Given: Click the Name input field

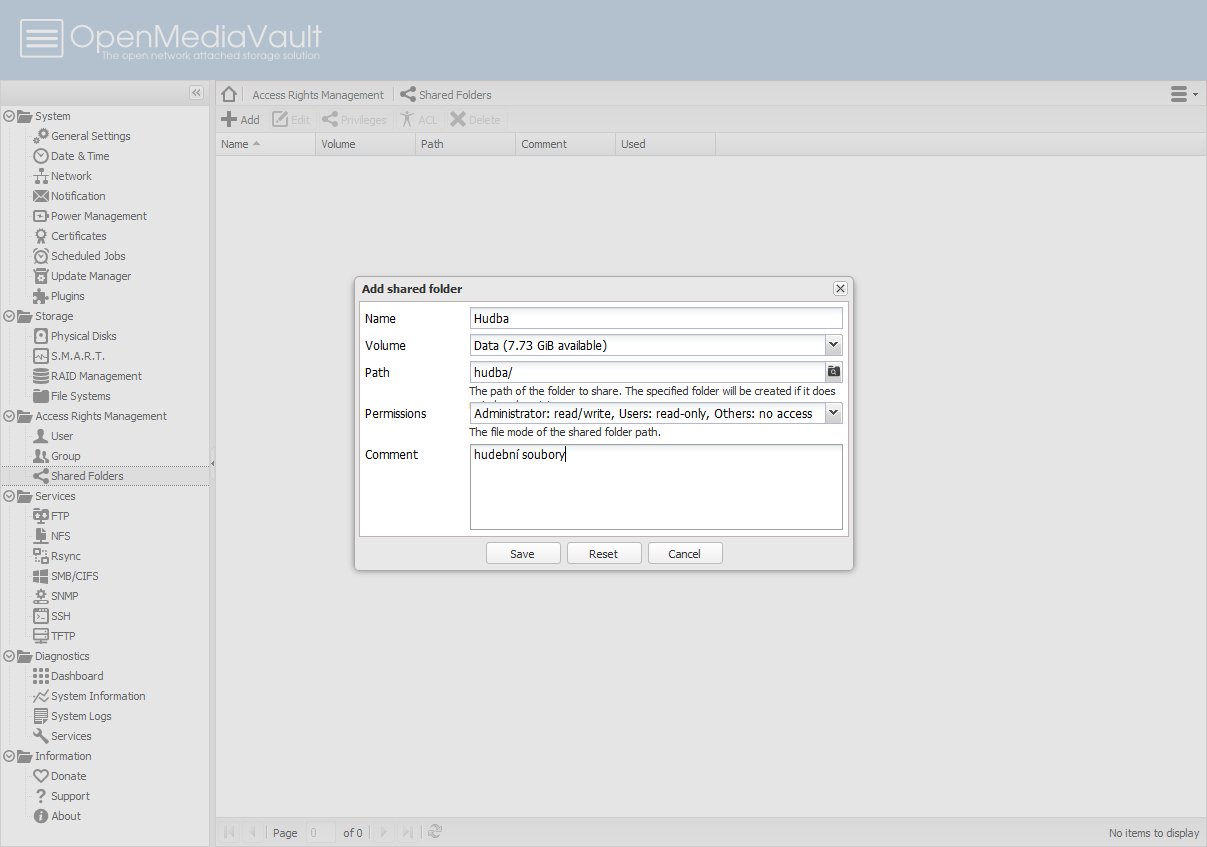Looking at the screenshot, I should 656,318.
